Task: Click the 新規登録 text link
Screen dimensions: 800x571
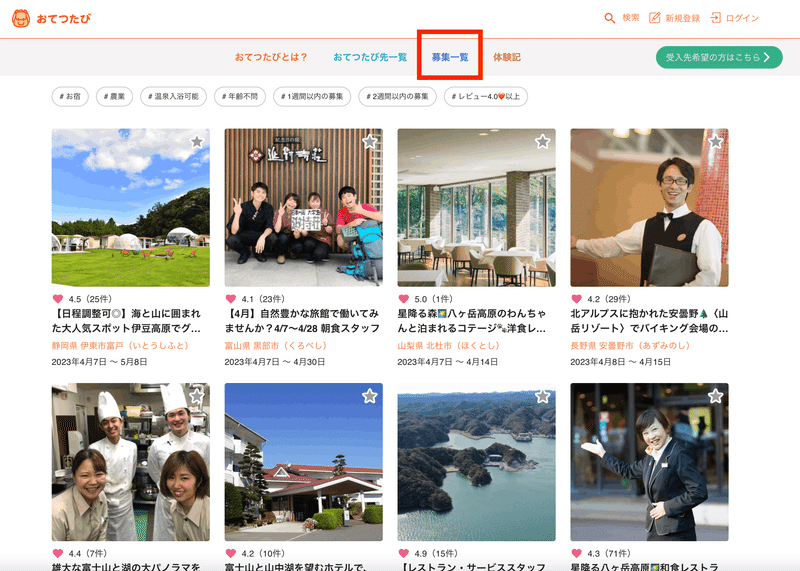Action: tap(683, 18)
